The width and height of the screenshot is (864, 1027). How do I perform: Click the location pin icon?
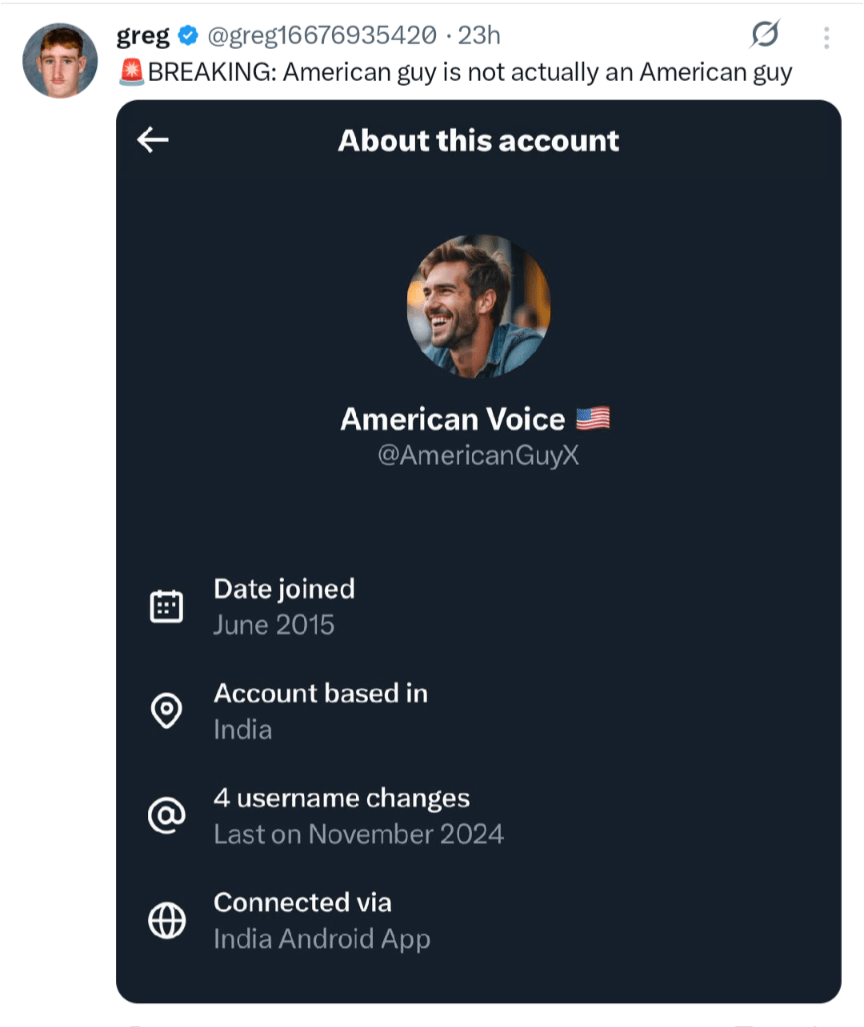coord(166,711)
